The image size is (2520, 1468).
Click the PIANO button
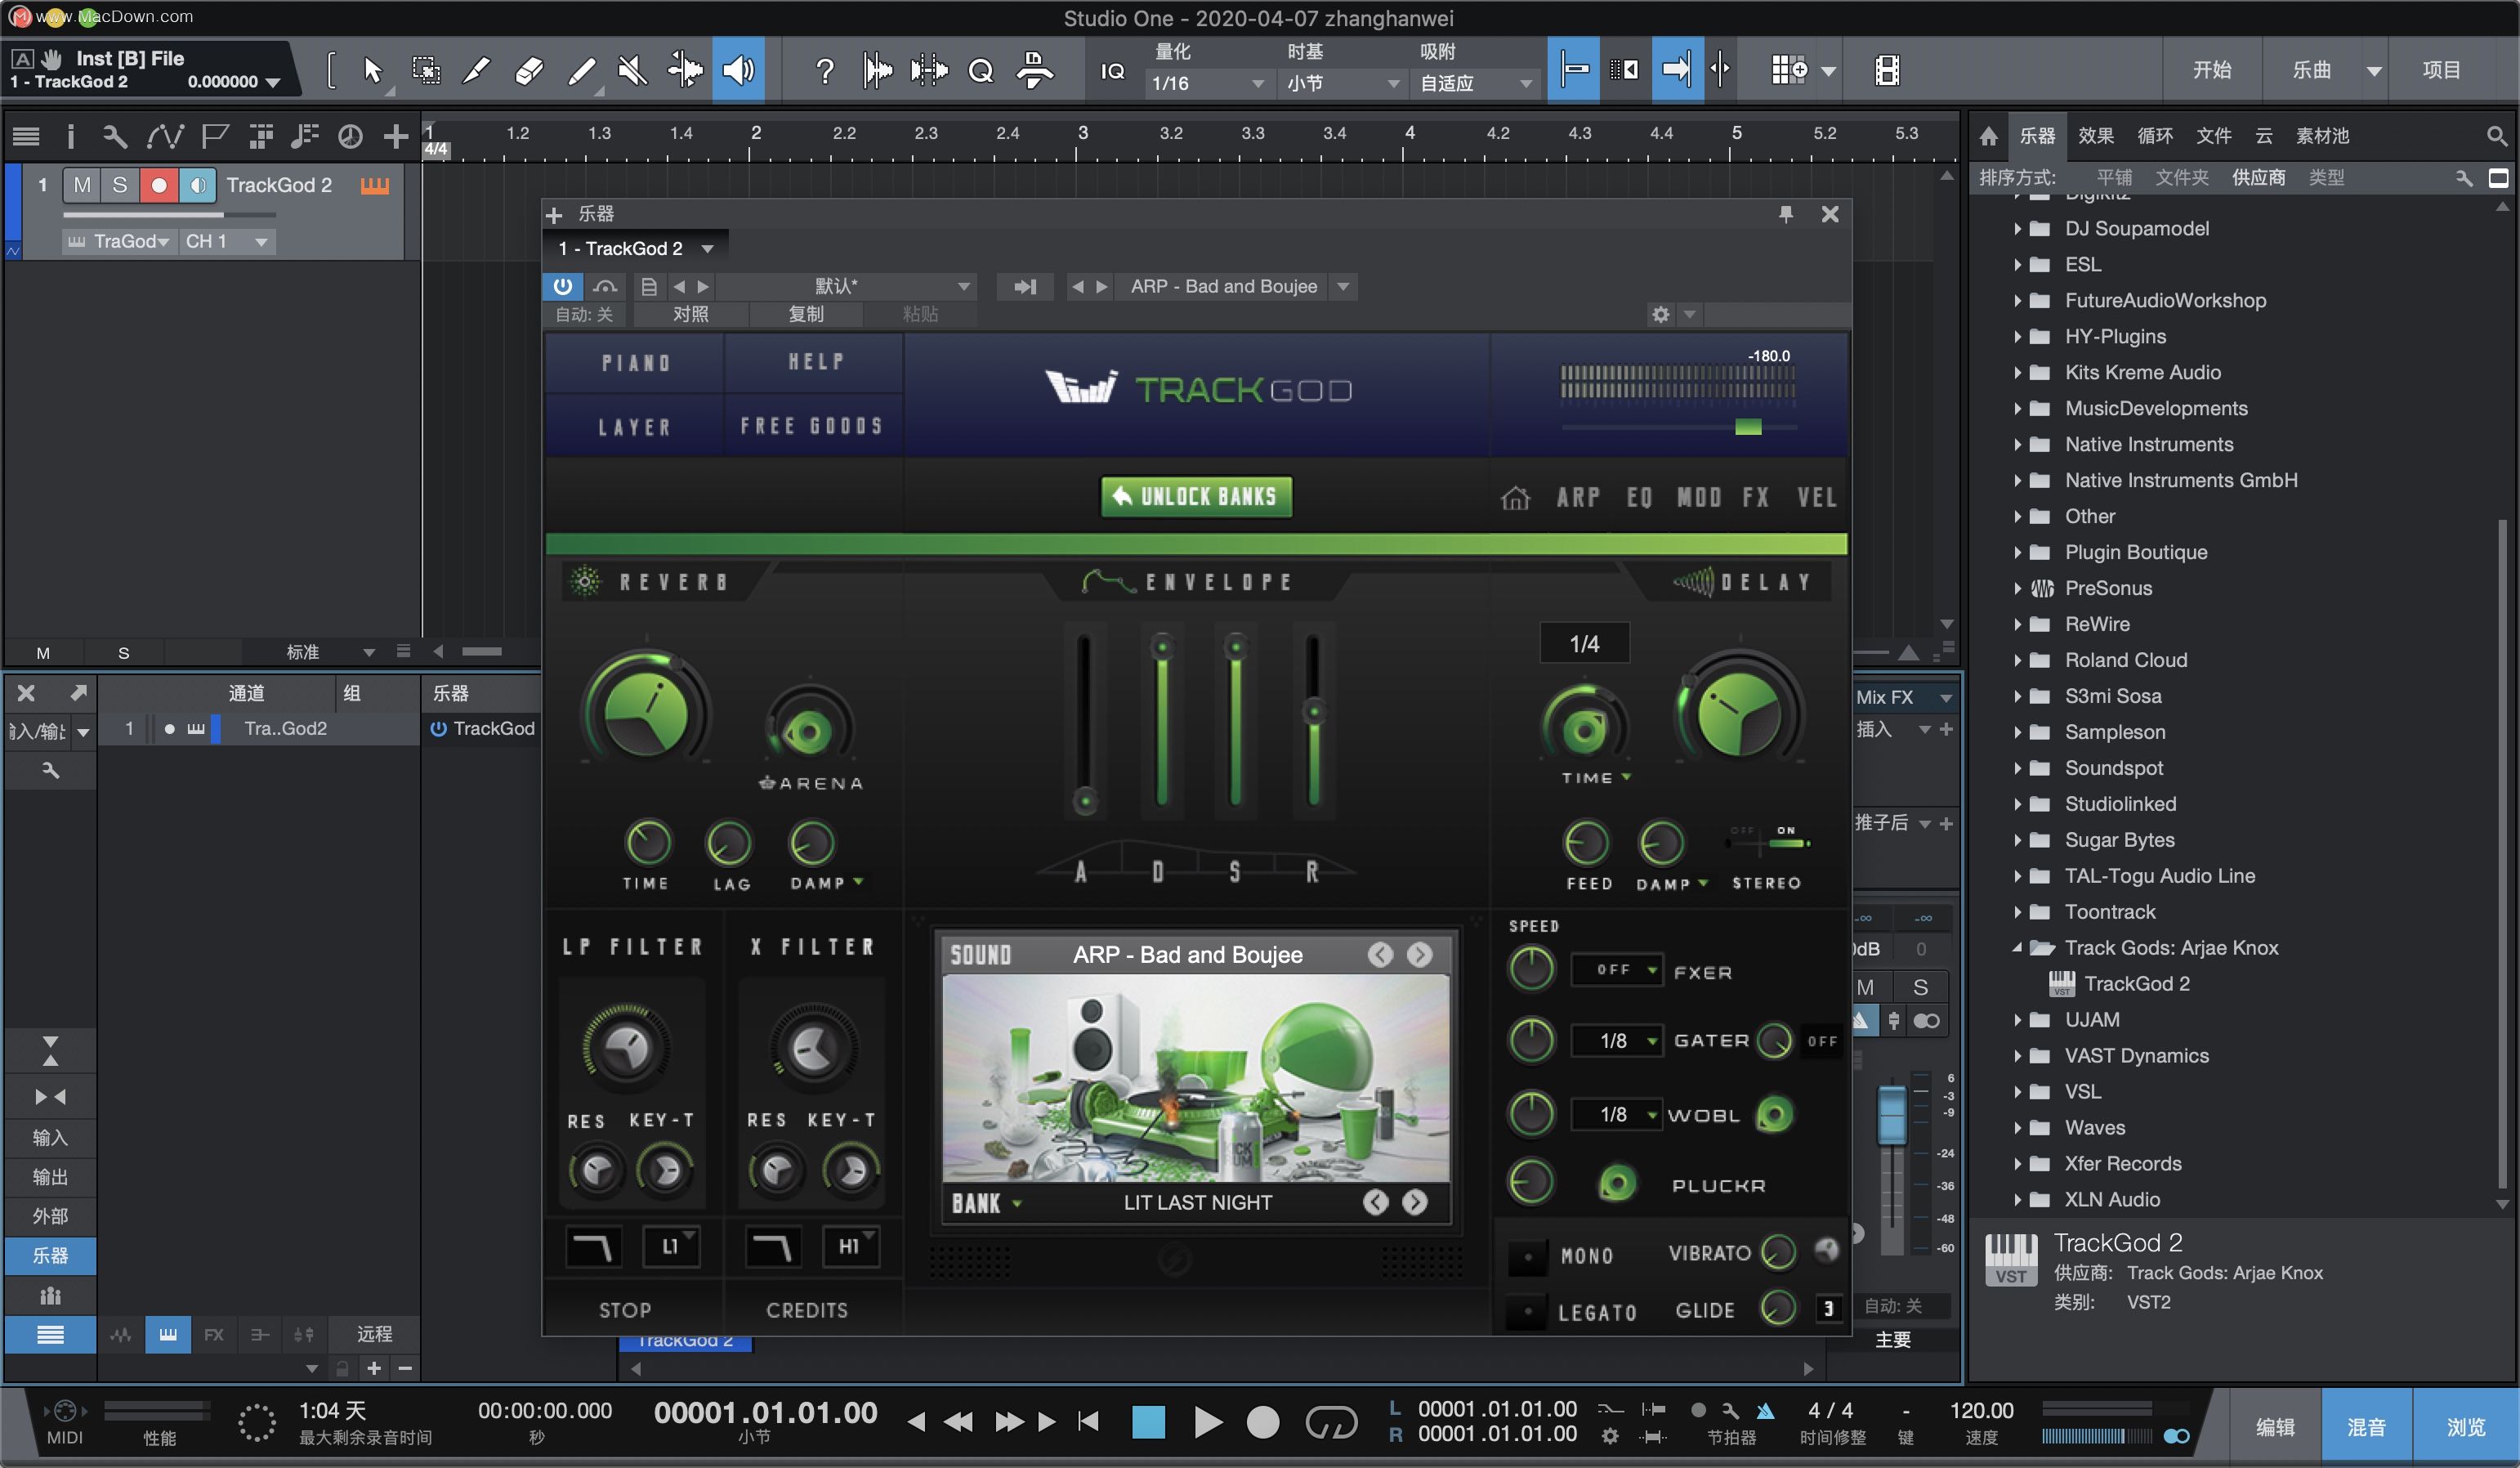635,363
